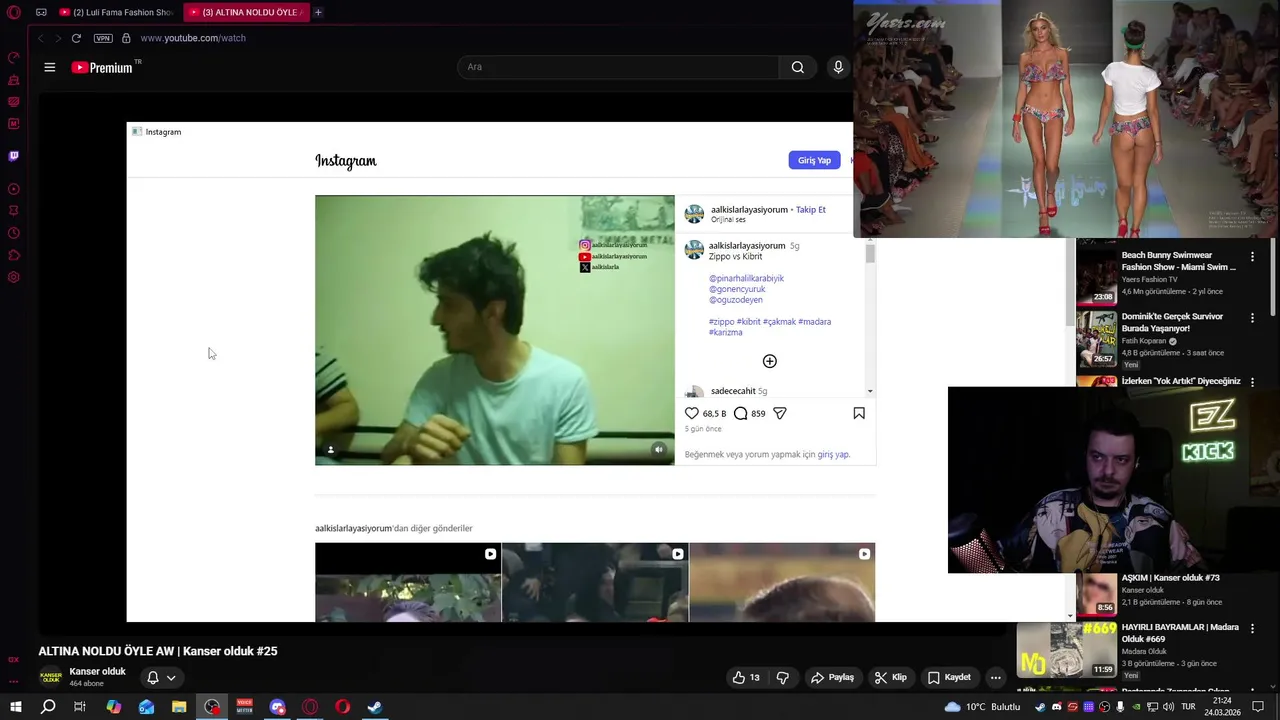Open Windows taskbar search
Screen dimensions: 1280x720
tap(48, 707)
